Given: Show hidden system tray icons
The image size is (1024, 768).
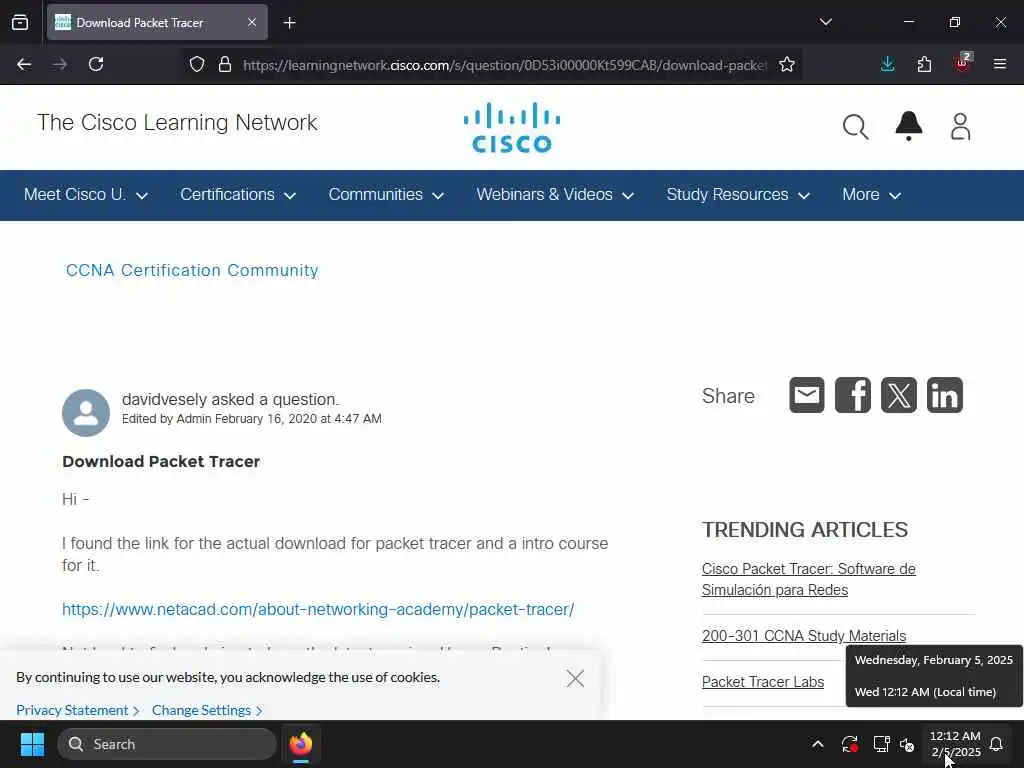Looking at the screenshot, I should pos(818,744).
